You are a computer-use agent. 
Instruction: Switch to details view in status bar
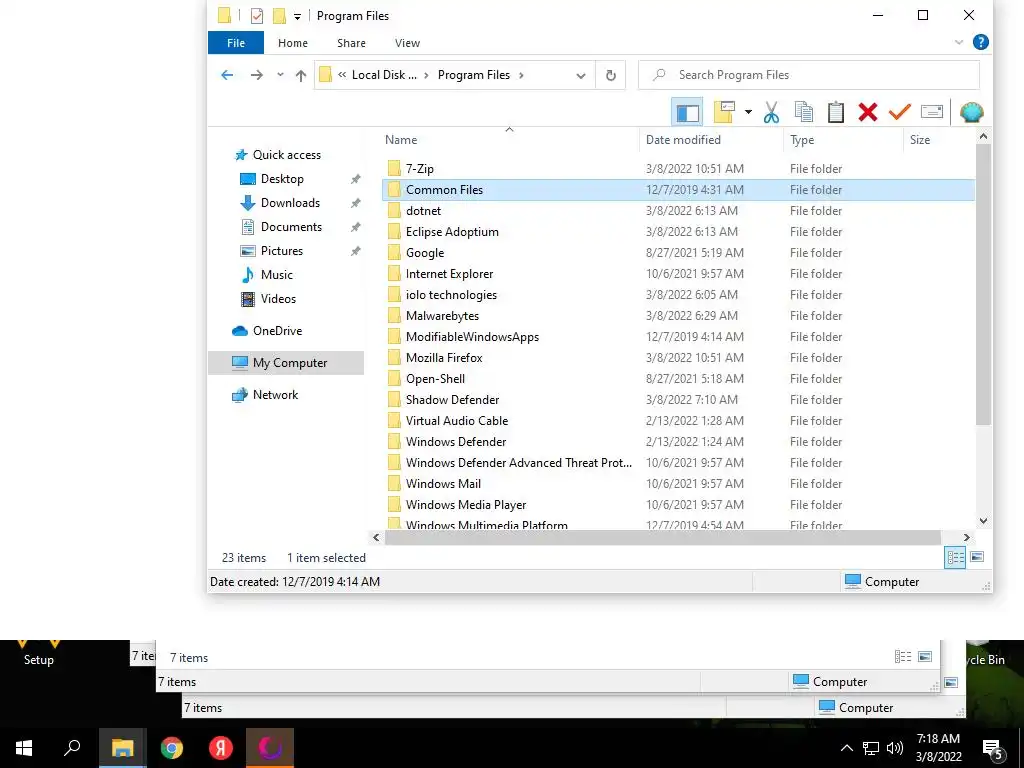coord(955,558)
